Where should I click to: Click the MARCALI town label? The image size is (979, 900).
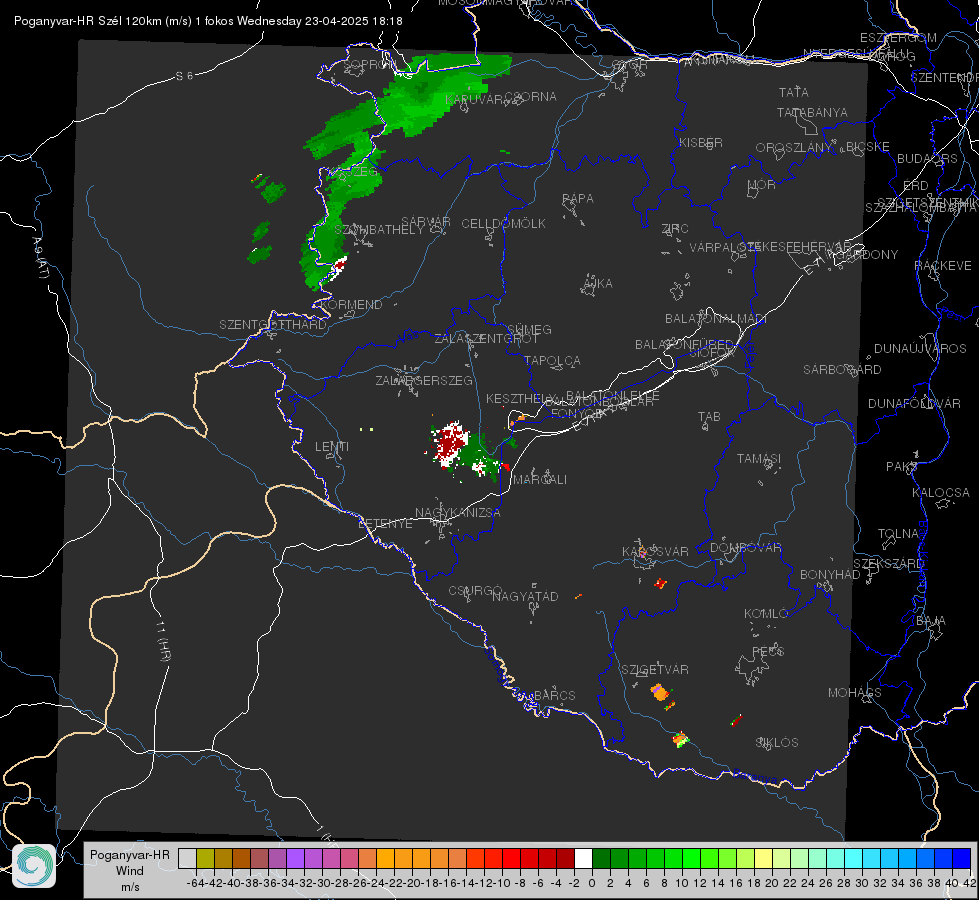click(539, 480)
